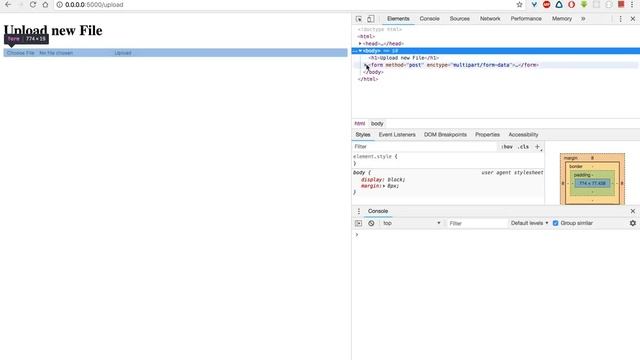Activate the inspect element picker tool
Image resolution: width=640 pixels, height=360 pixels.
358,19
